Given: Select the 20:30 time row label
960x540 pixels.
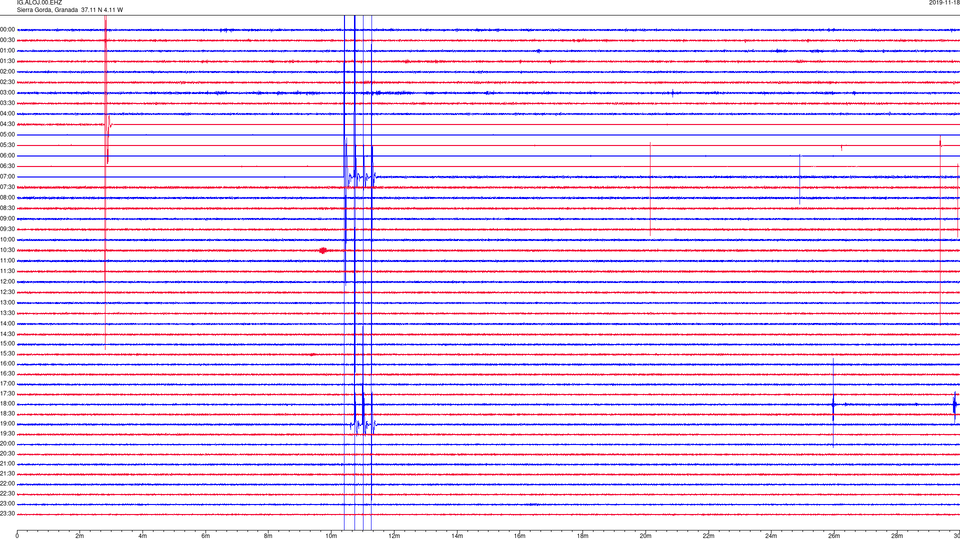Looking at the screenshot, I should tap(7, 454).
